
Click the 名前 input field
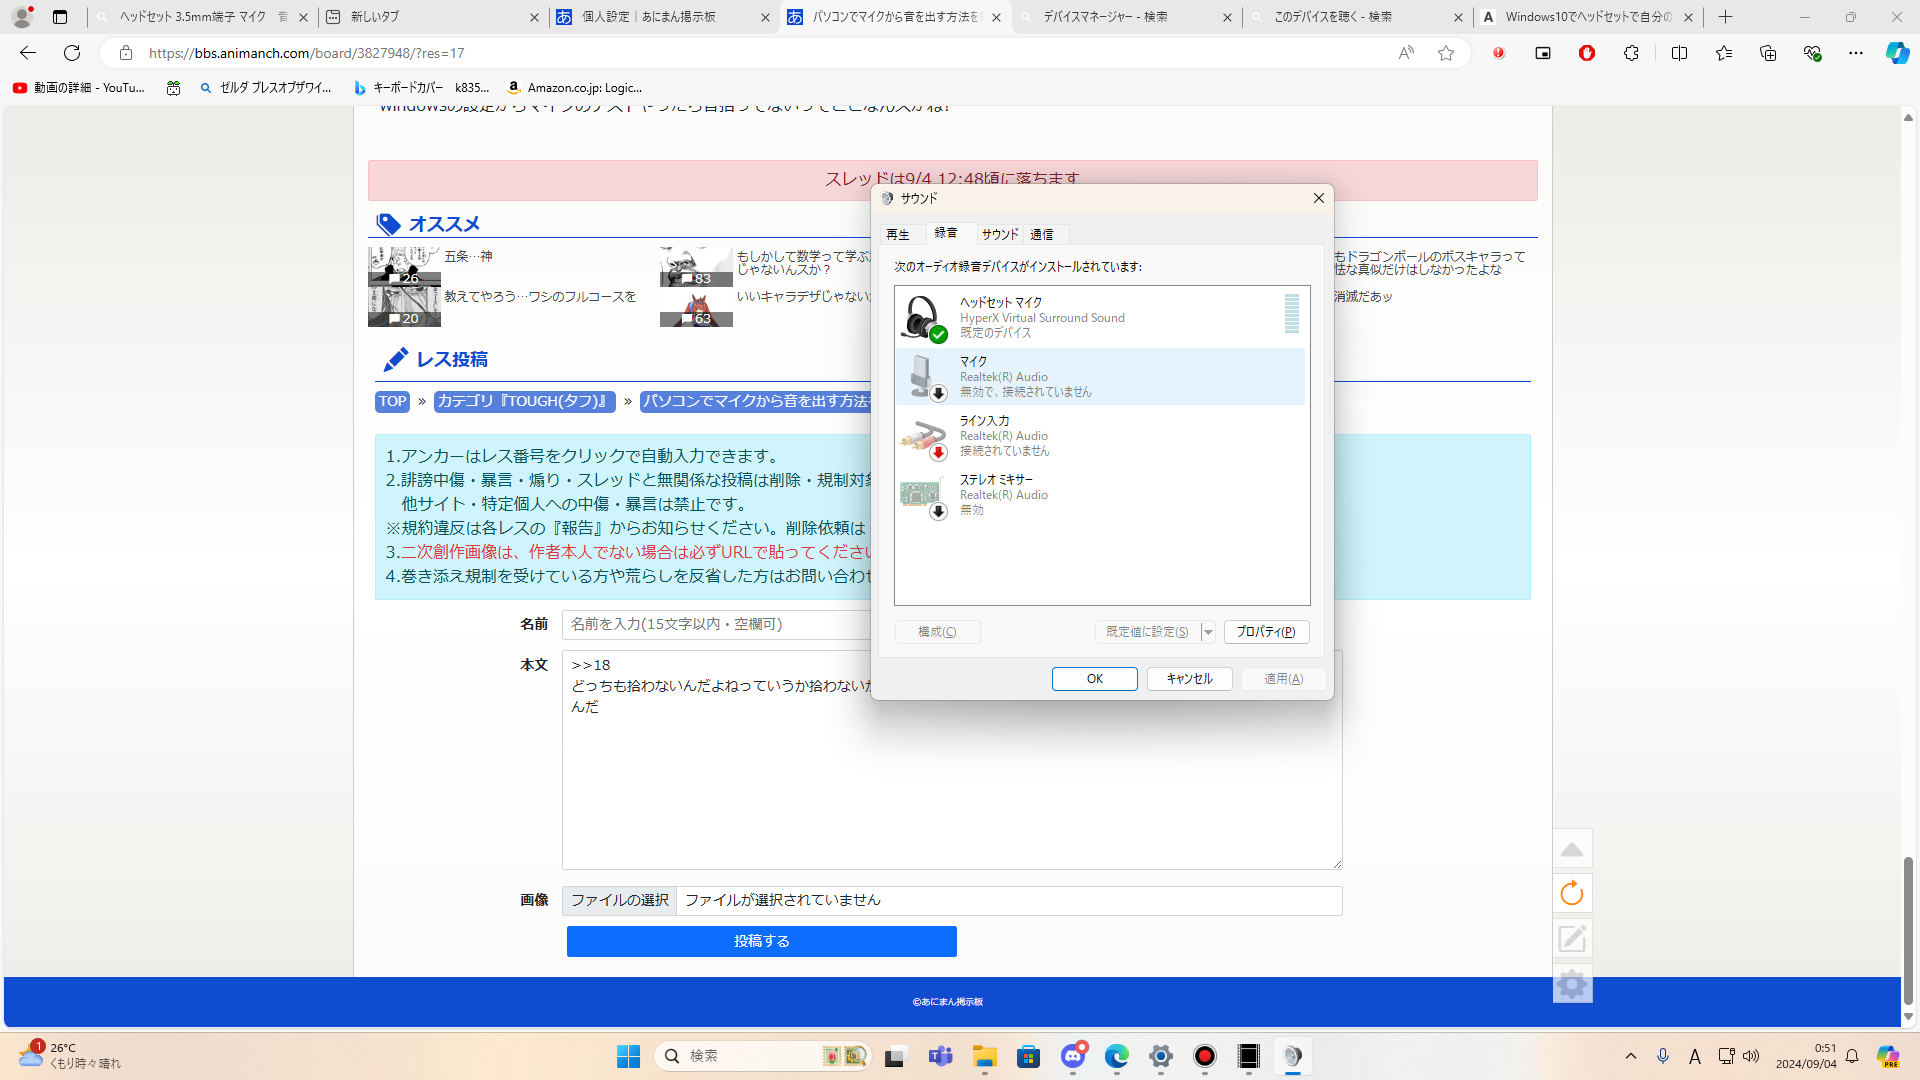click(716, 624)
